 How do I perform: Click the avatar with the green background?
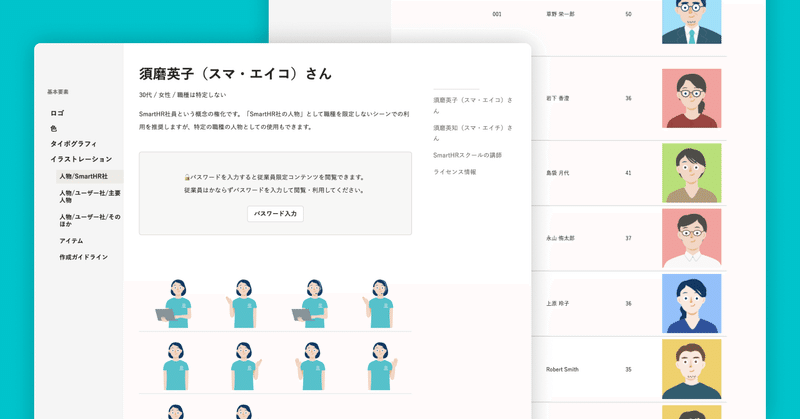(x=691, y=173)
